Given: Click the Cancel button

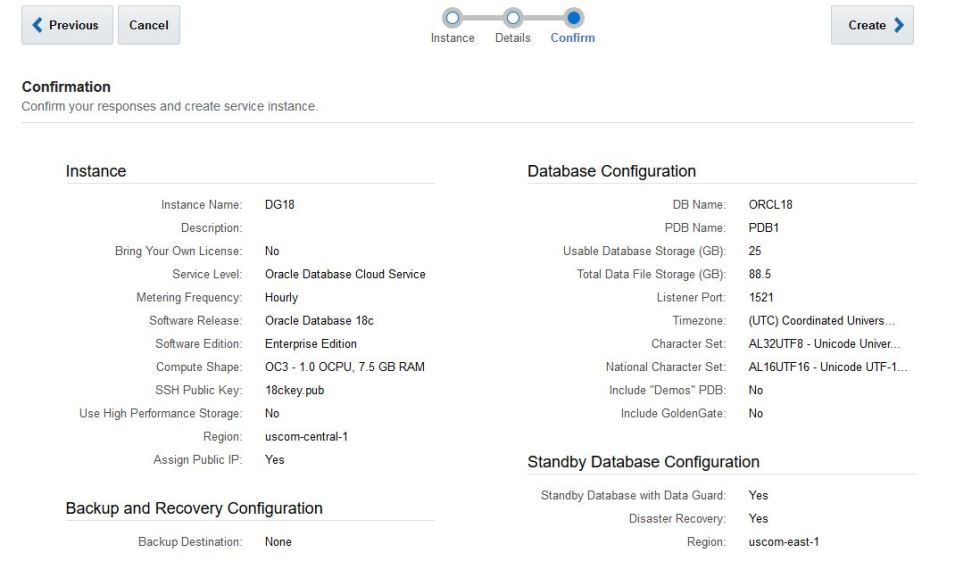Looking at the screenshot, I should (x=149, y=25).
